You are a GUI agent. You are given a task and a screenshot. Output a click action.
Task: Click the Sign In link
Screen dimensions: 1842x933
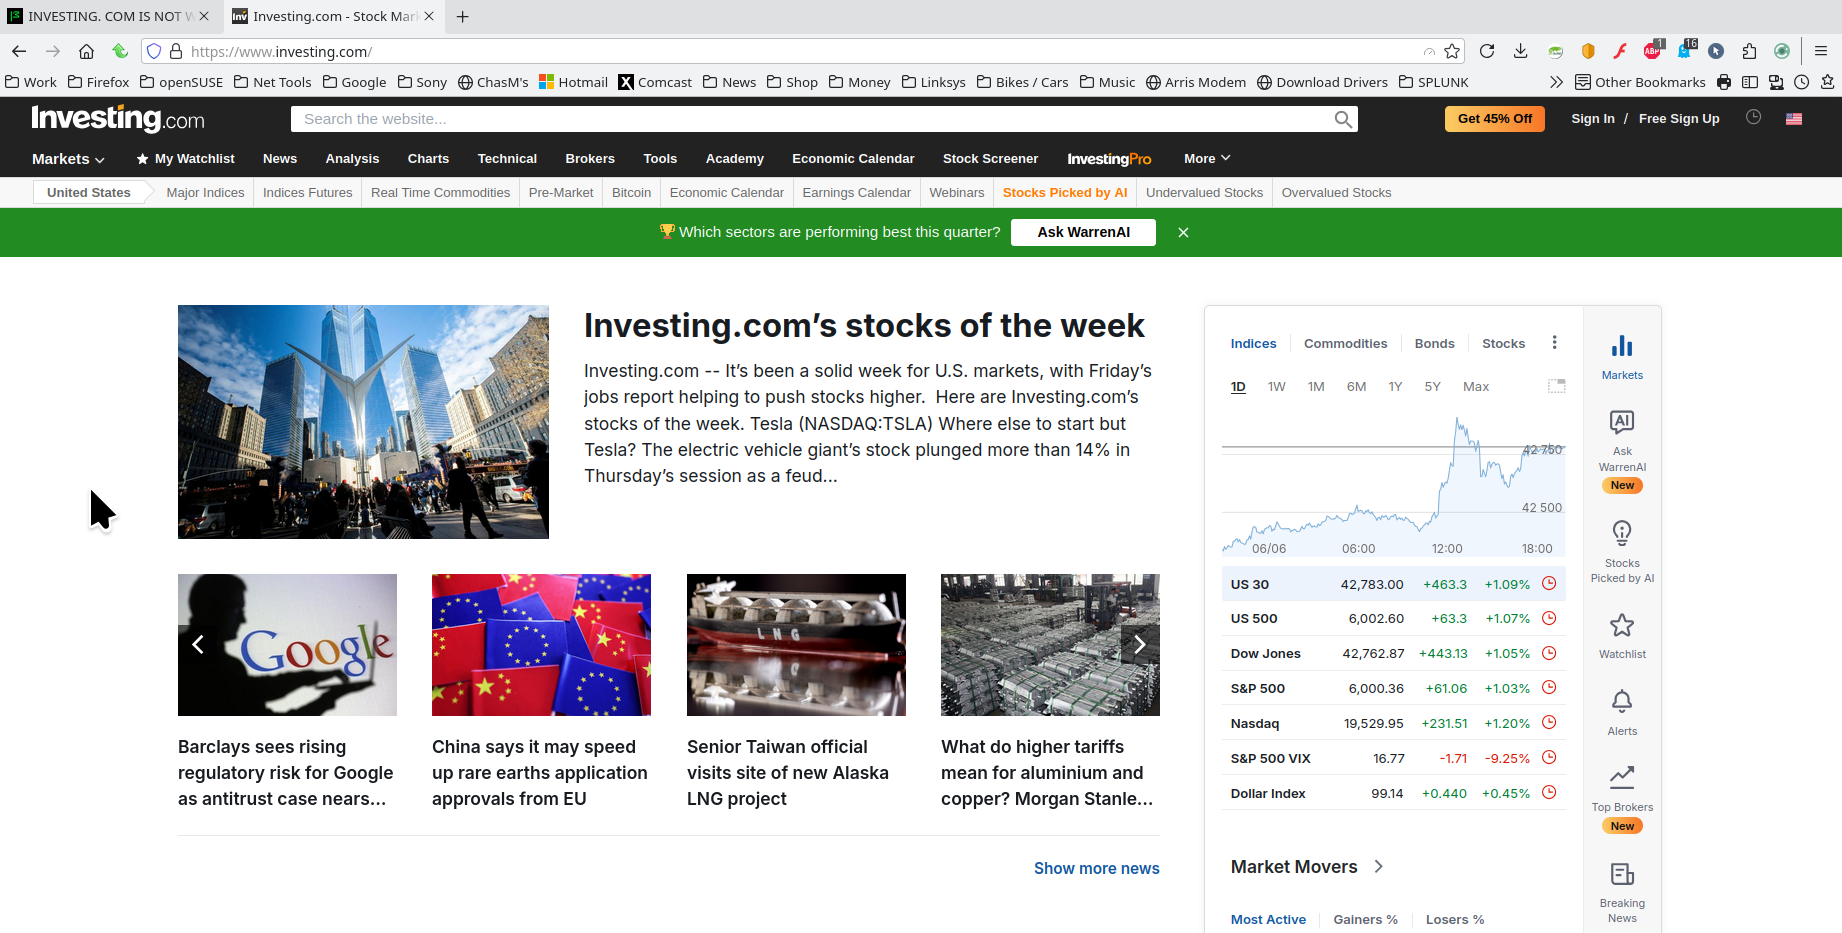pyautogui.click(x=1592, y=118)
